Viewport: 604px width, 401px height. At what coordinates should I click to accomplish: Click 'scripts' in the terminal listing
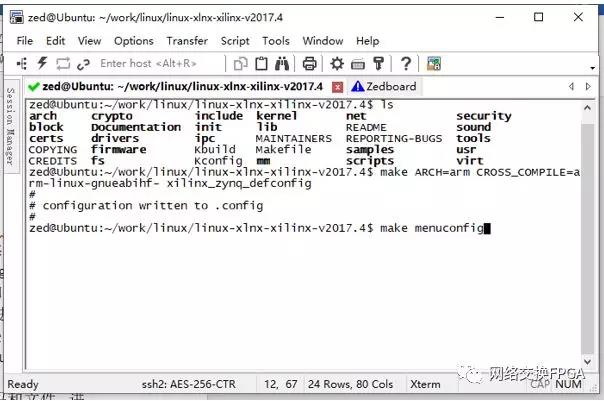(370, 161)
